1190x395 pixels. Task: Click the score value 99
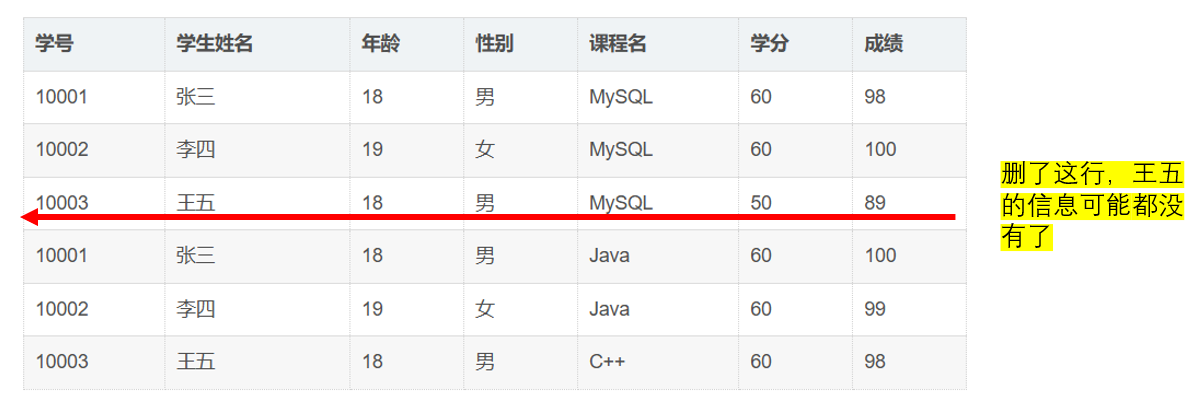pos(874,308)
